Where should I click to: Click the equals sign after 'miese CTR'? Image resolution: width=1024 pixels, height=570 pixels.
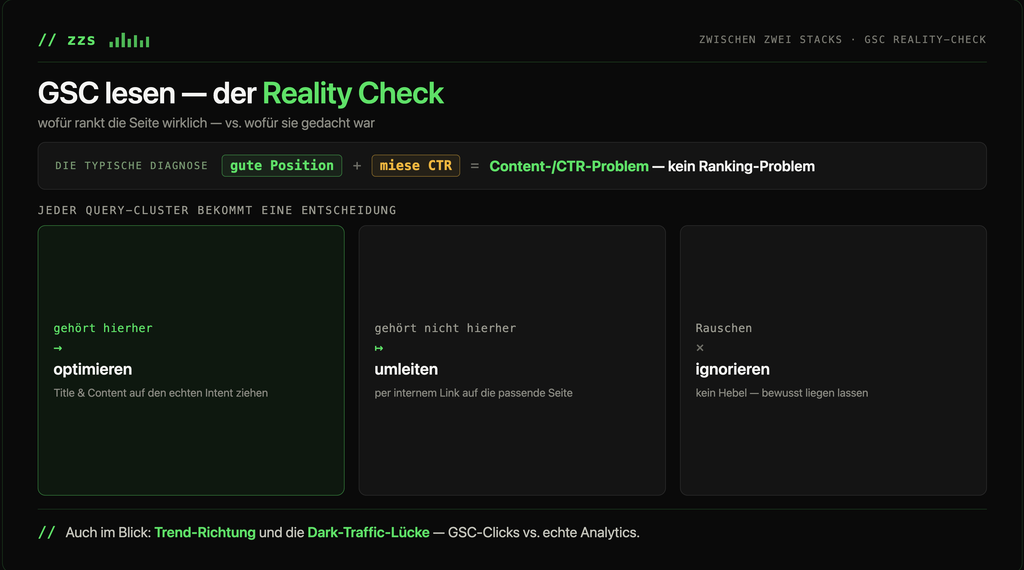click(475, 166)
